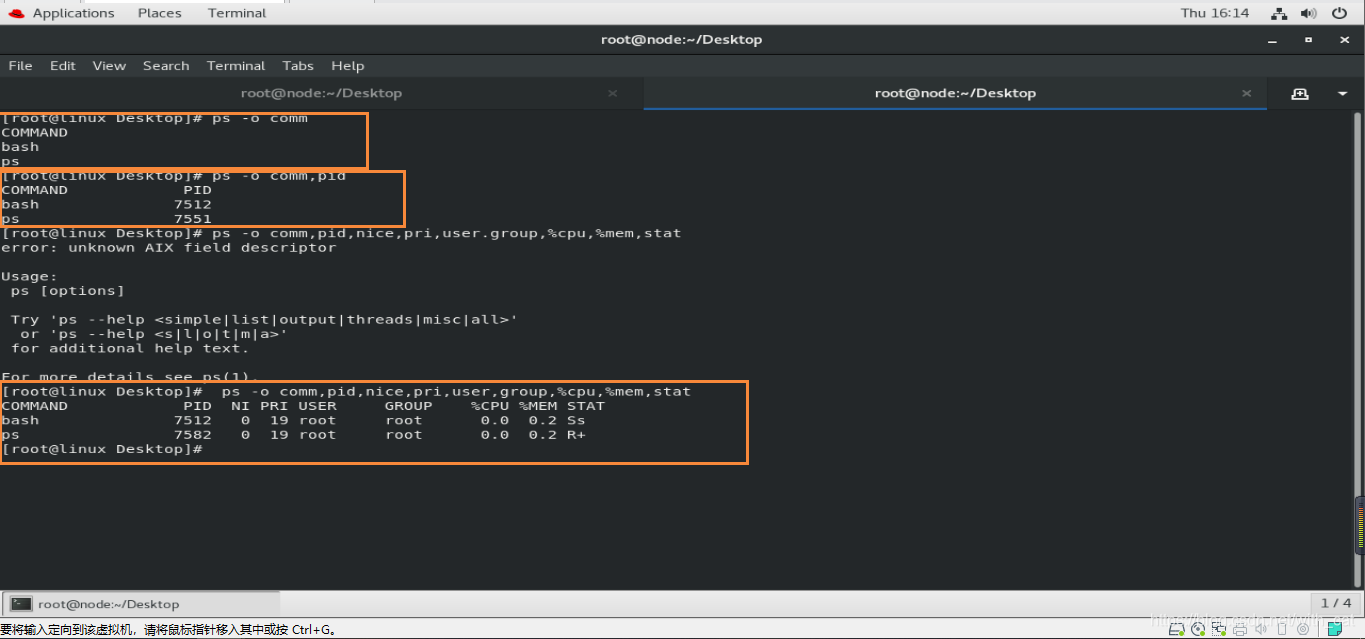This screenshot has width=1365, height=639.
Task: Switch to the first root@node:~/Desktop tab
Action: 321,93
